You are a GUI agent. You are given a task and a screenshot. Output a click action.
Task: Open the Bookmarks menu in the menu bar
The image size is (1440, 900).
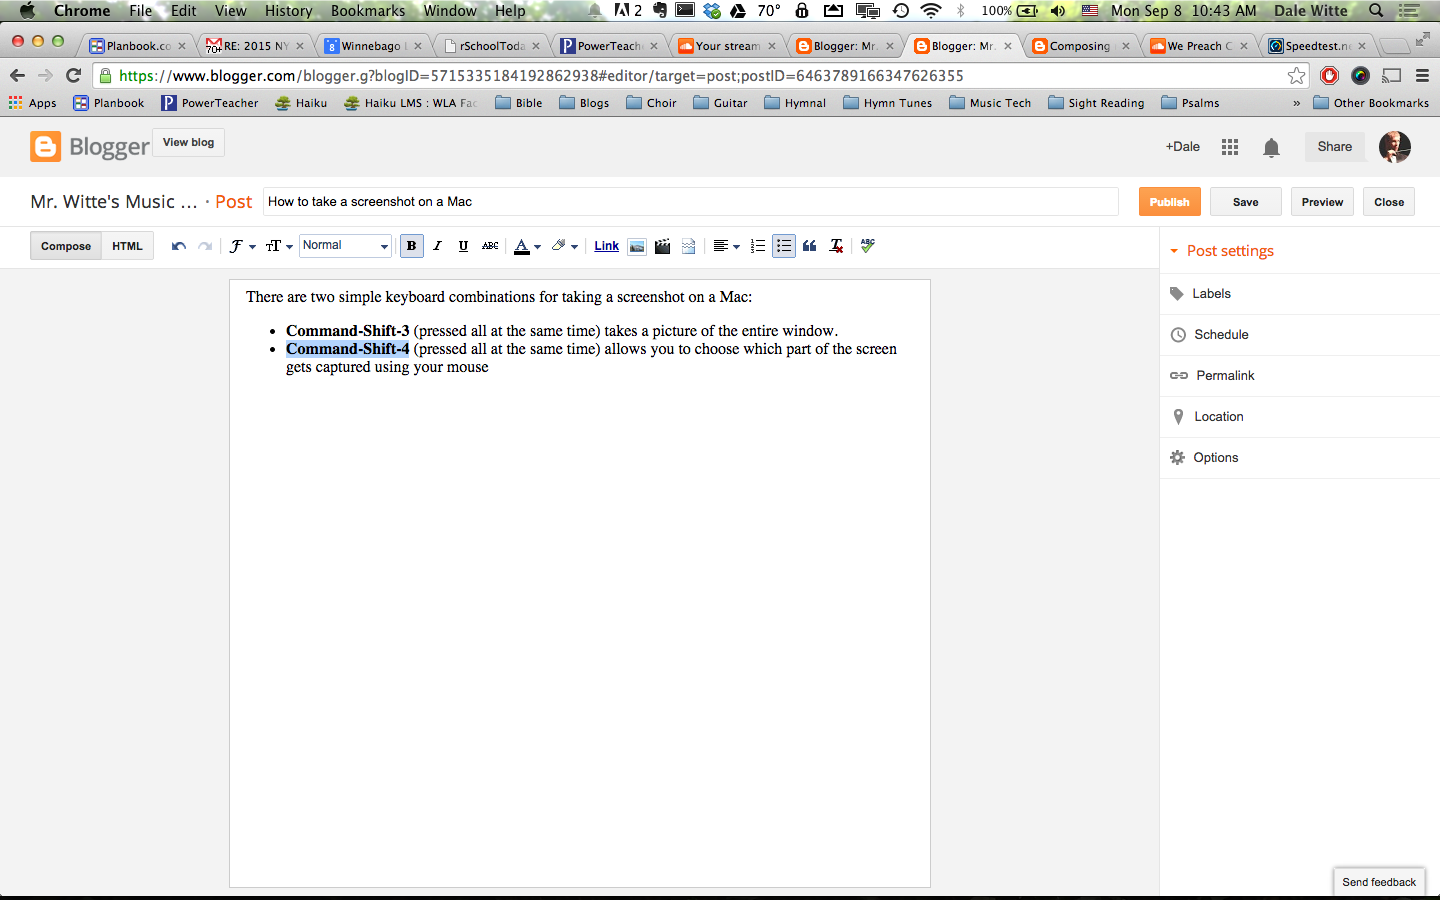(368, 11)
